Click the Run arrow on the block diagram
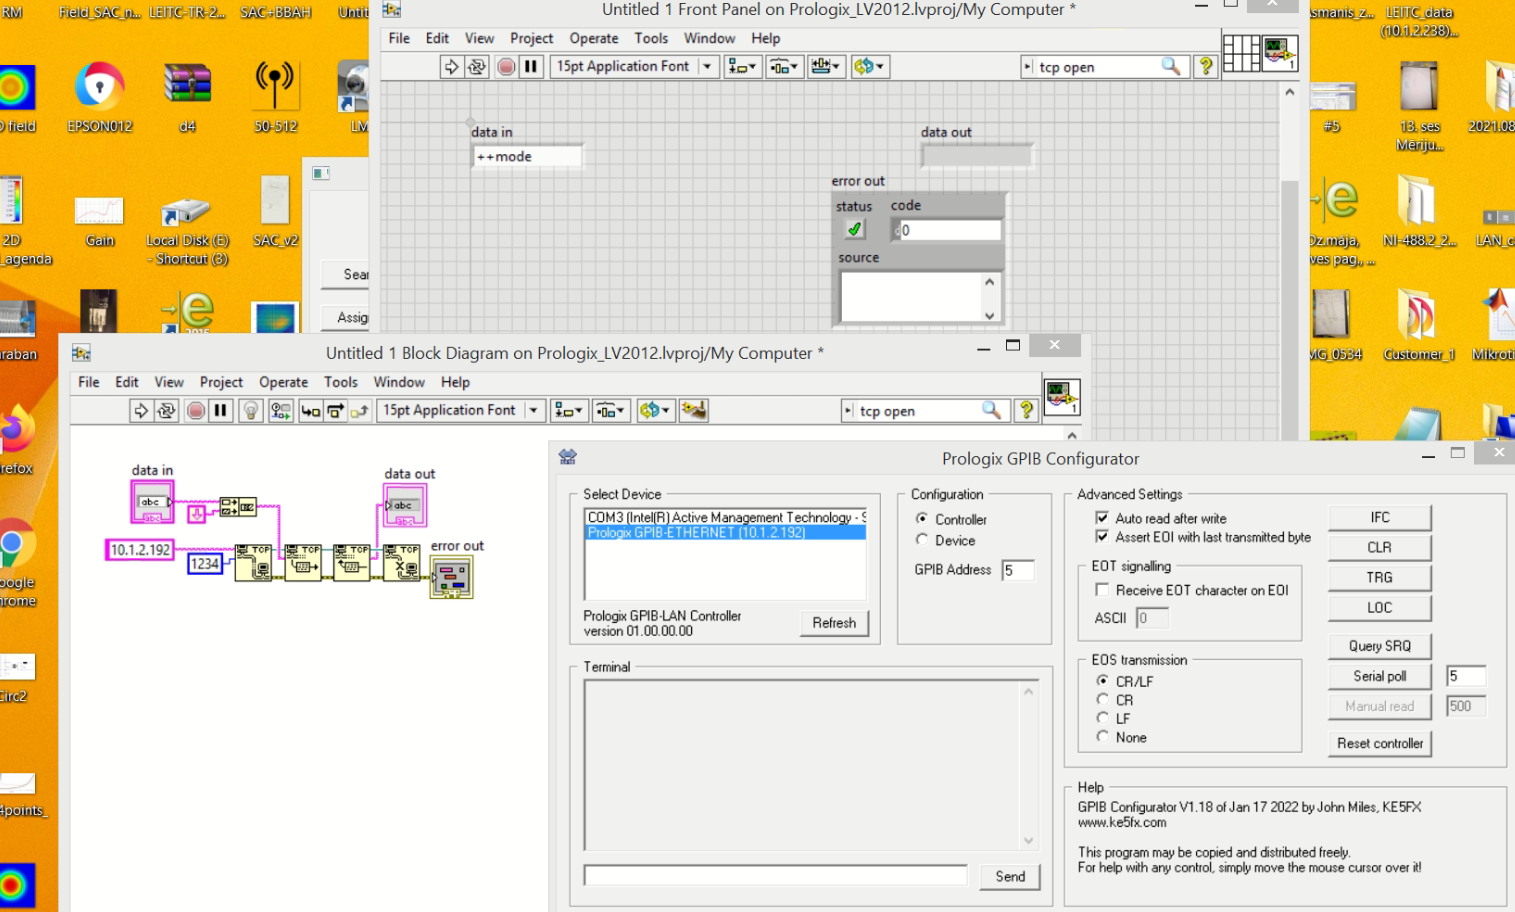This screenshot has width=1515, height=912. [144, 410]
